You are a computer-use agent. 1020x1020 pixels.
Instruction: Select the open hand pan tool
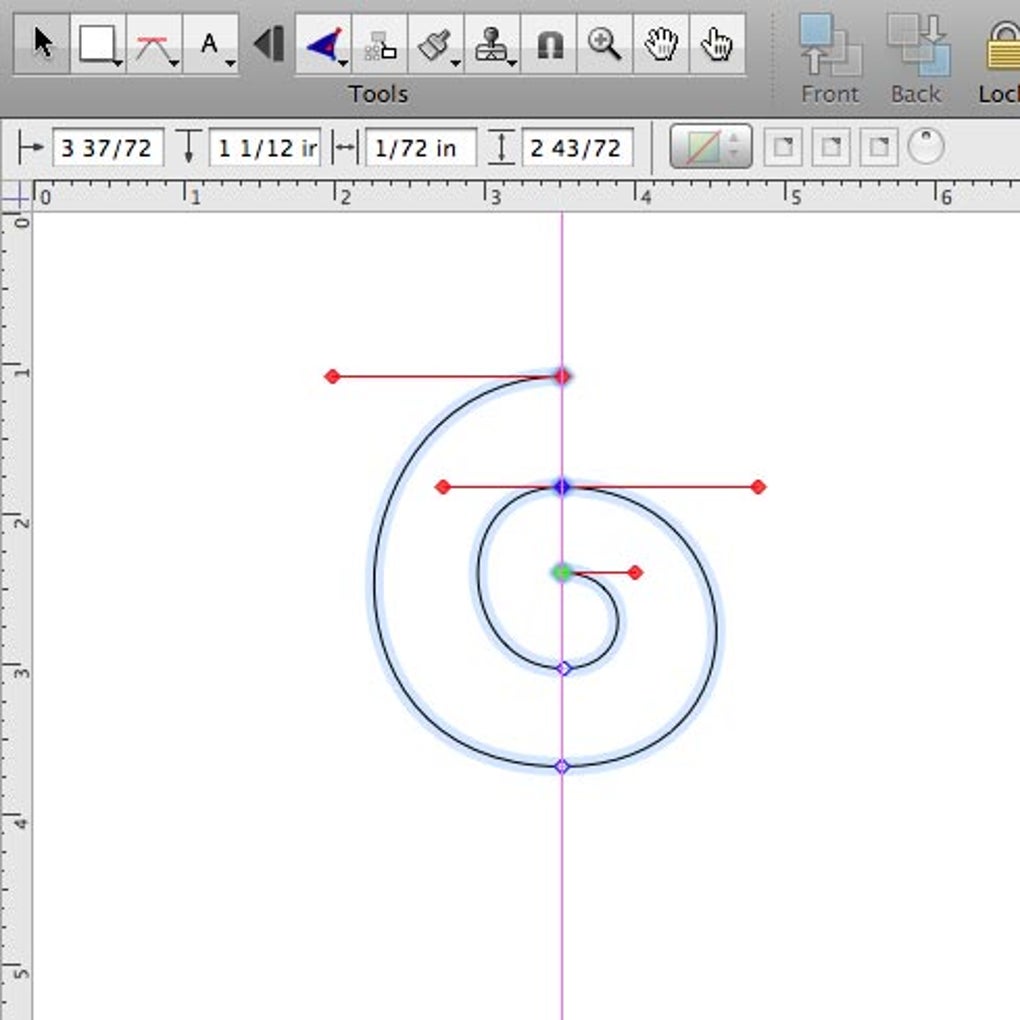[660, 44]
